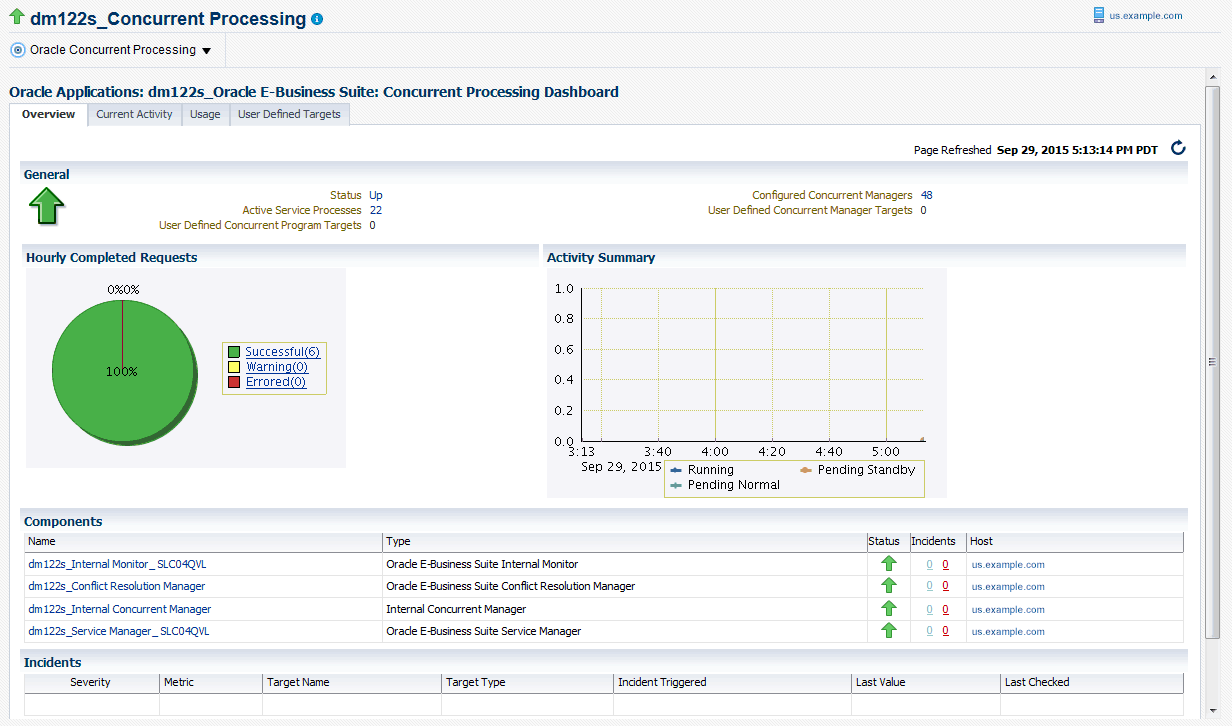The width and height of the screenshot is (1232, 726).
Task: Open the User Defined Targets tab
Action: [289, 114]
